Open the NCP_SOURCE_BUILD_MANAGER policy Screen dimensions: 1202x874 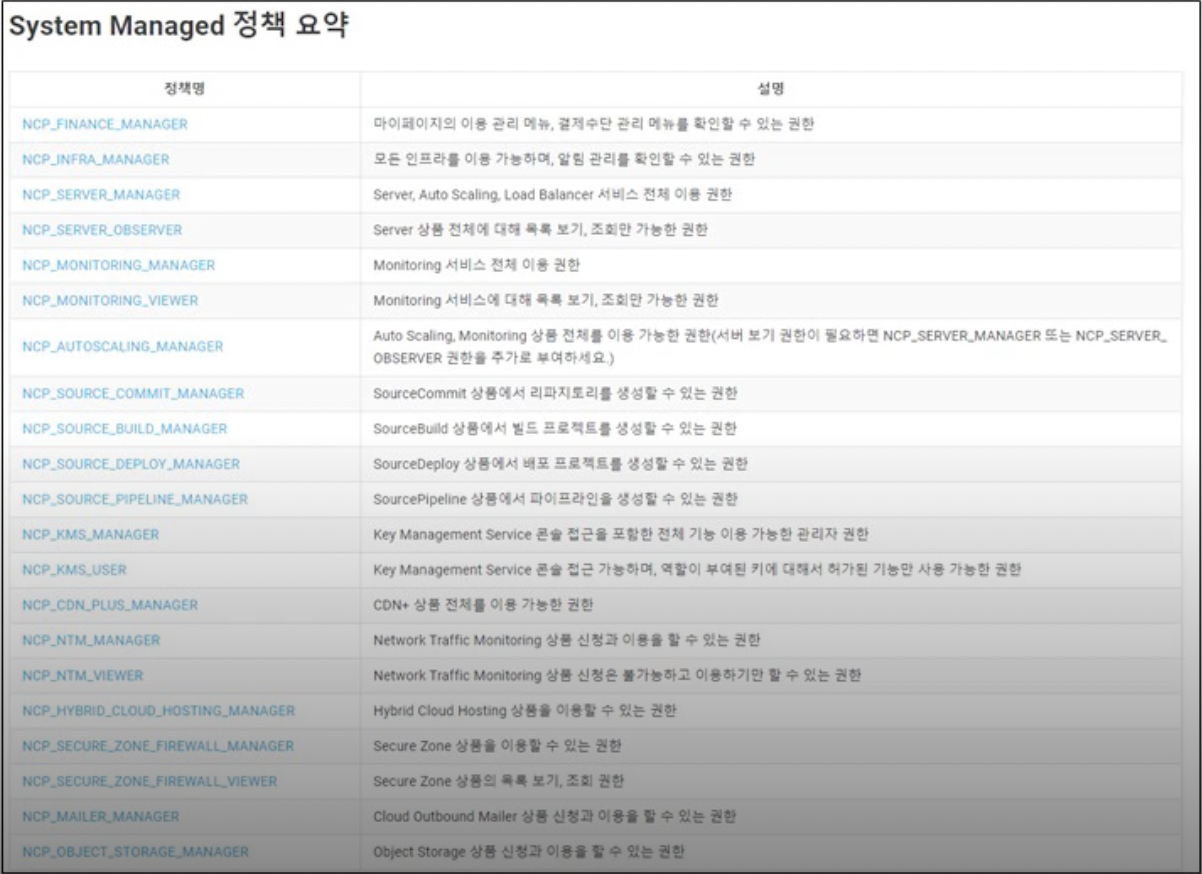tap(124, 428)
